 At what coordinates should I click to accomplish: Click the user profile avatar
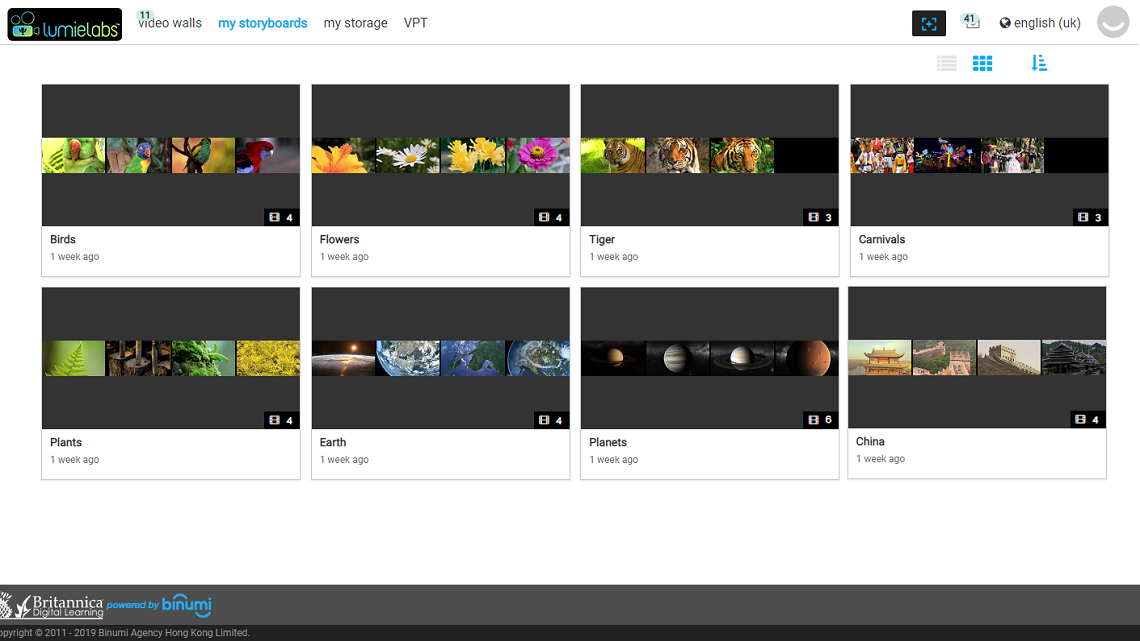pyautogui.click(x=1112, y=22)
